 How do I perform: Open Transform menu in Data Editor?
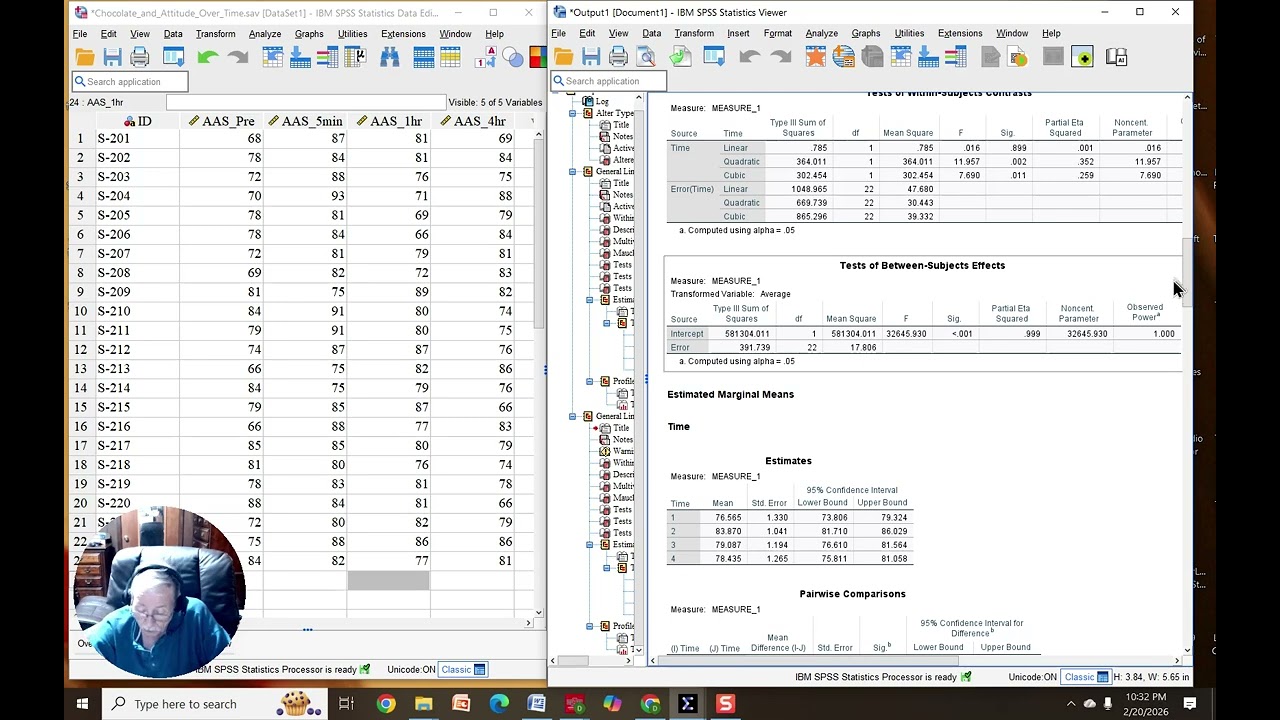[x=215, y=34]
